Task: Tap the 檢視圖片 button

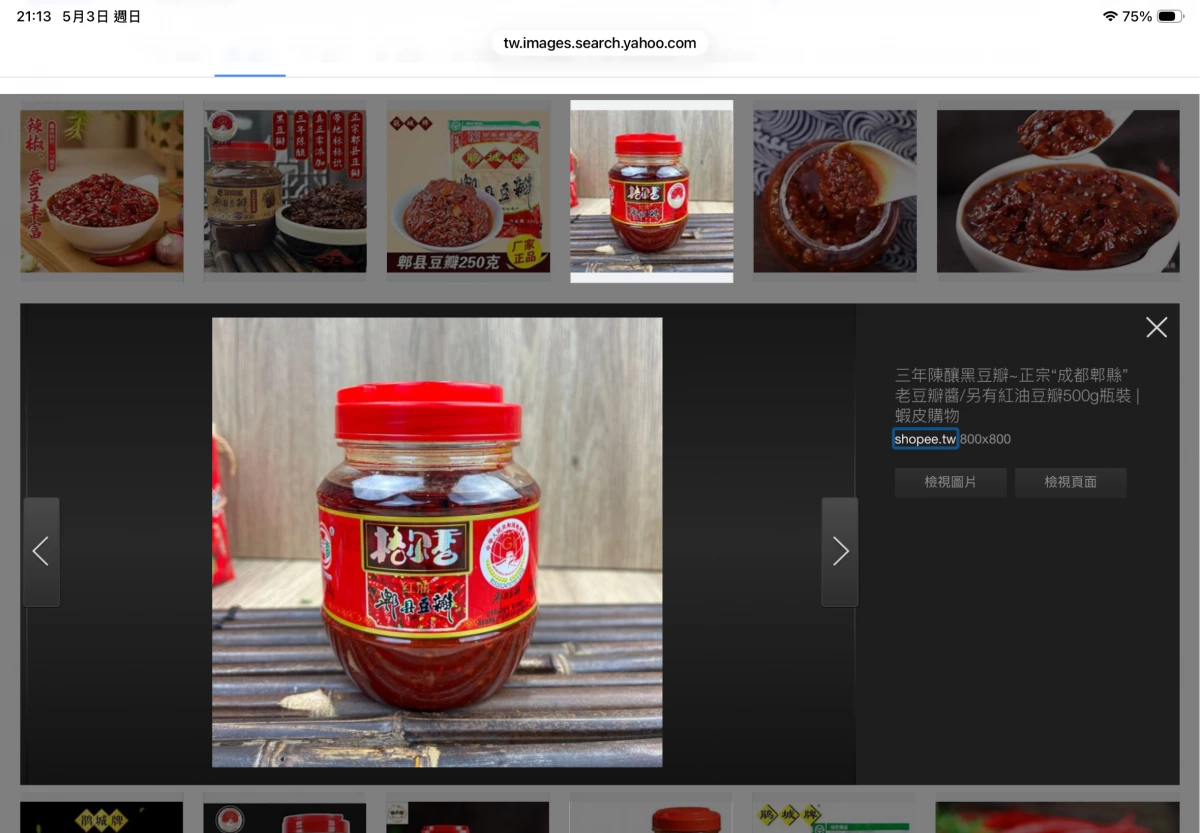Action: tap(950, 482)
